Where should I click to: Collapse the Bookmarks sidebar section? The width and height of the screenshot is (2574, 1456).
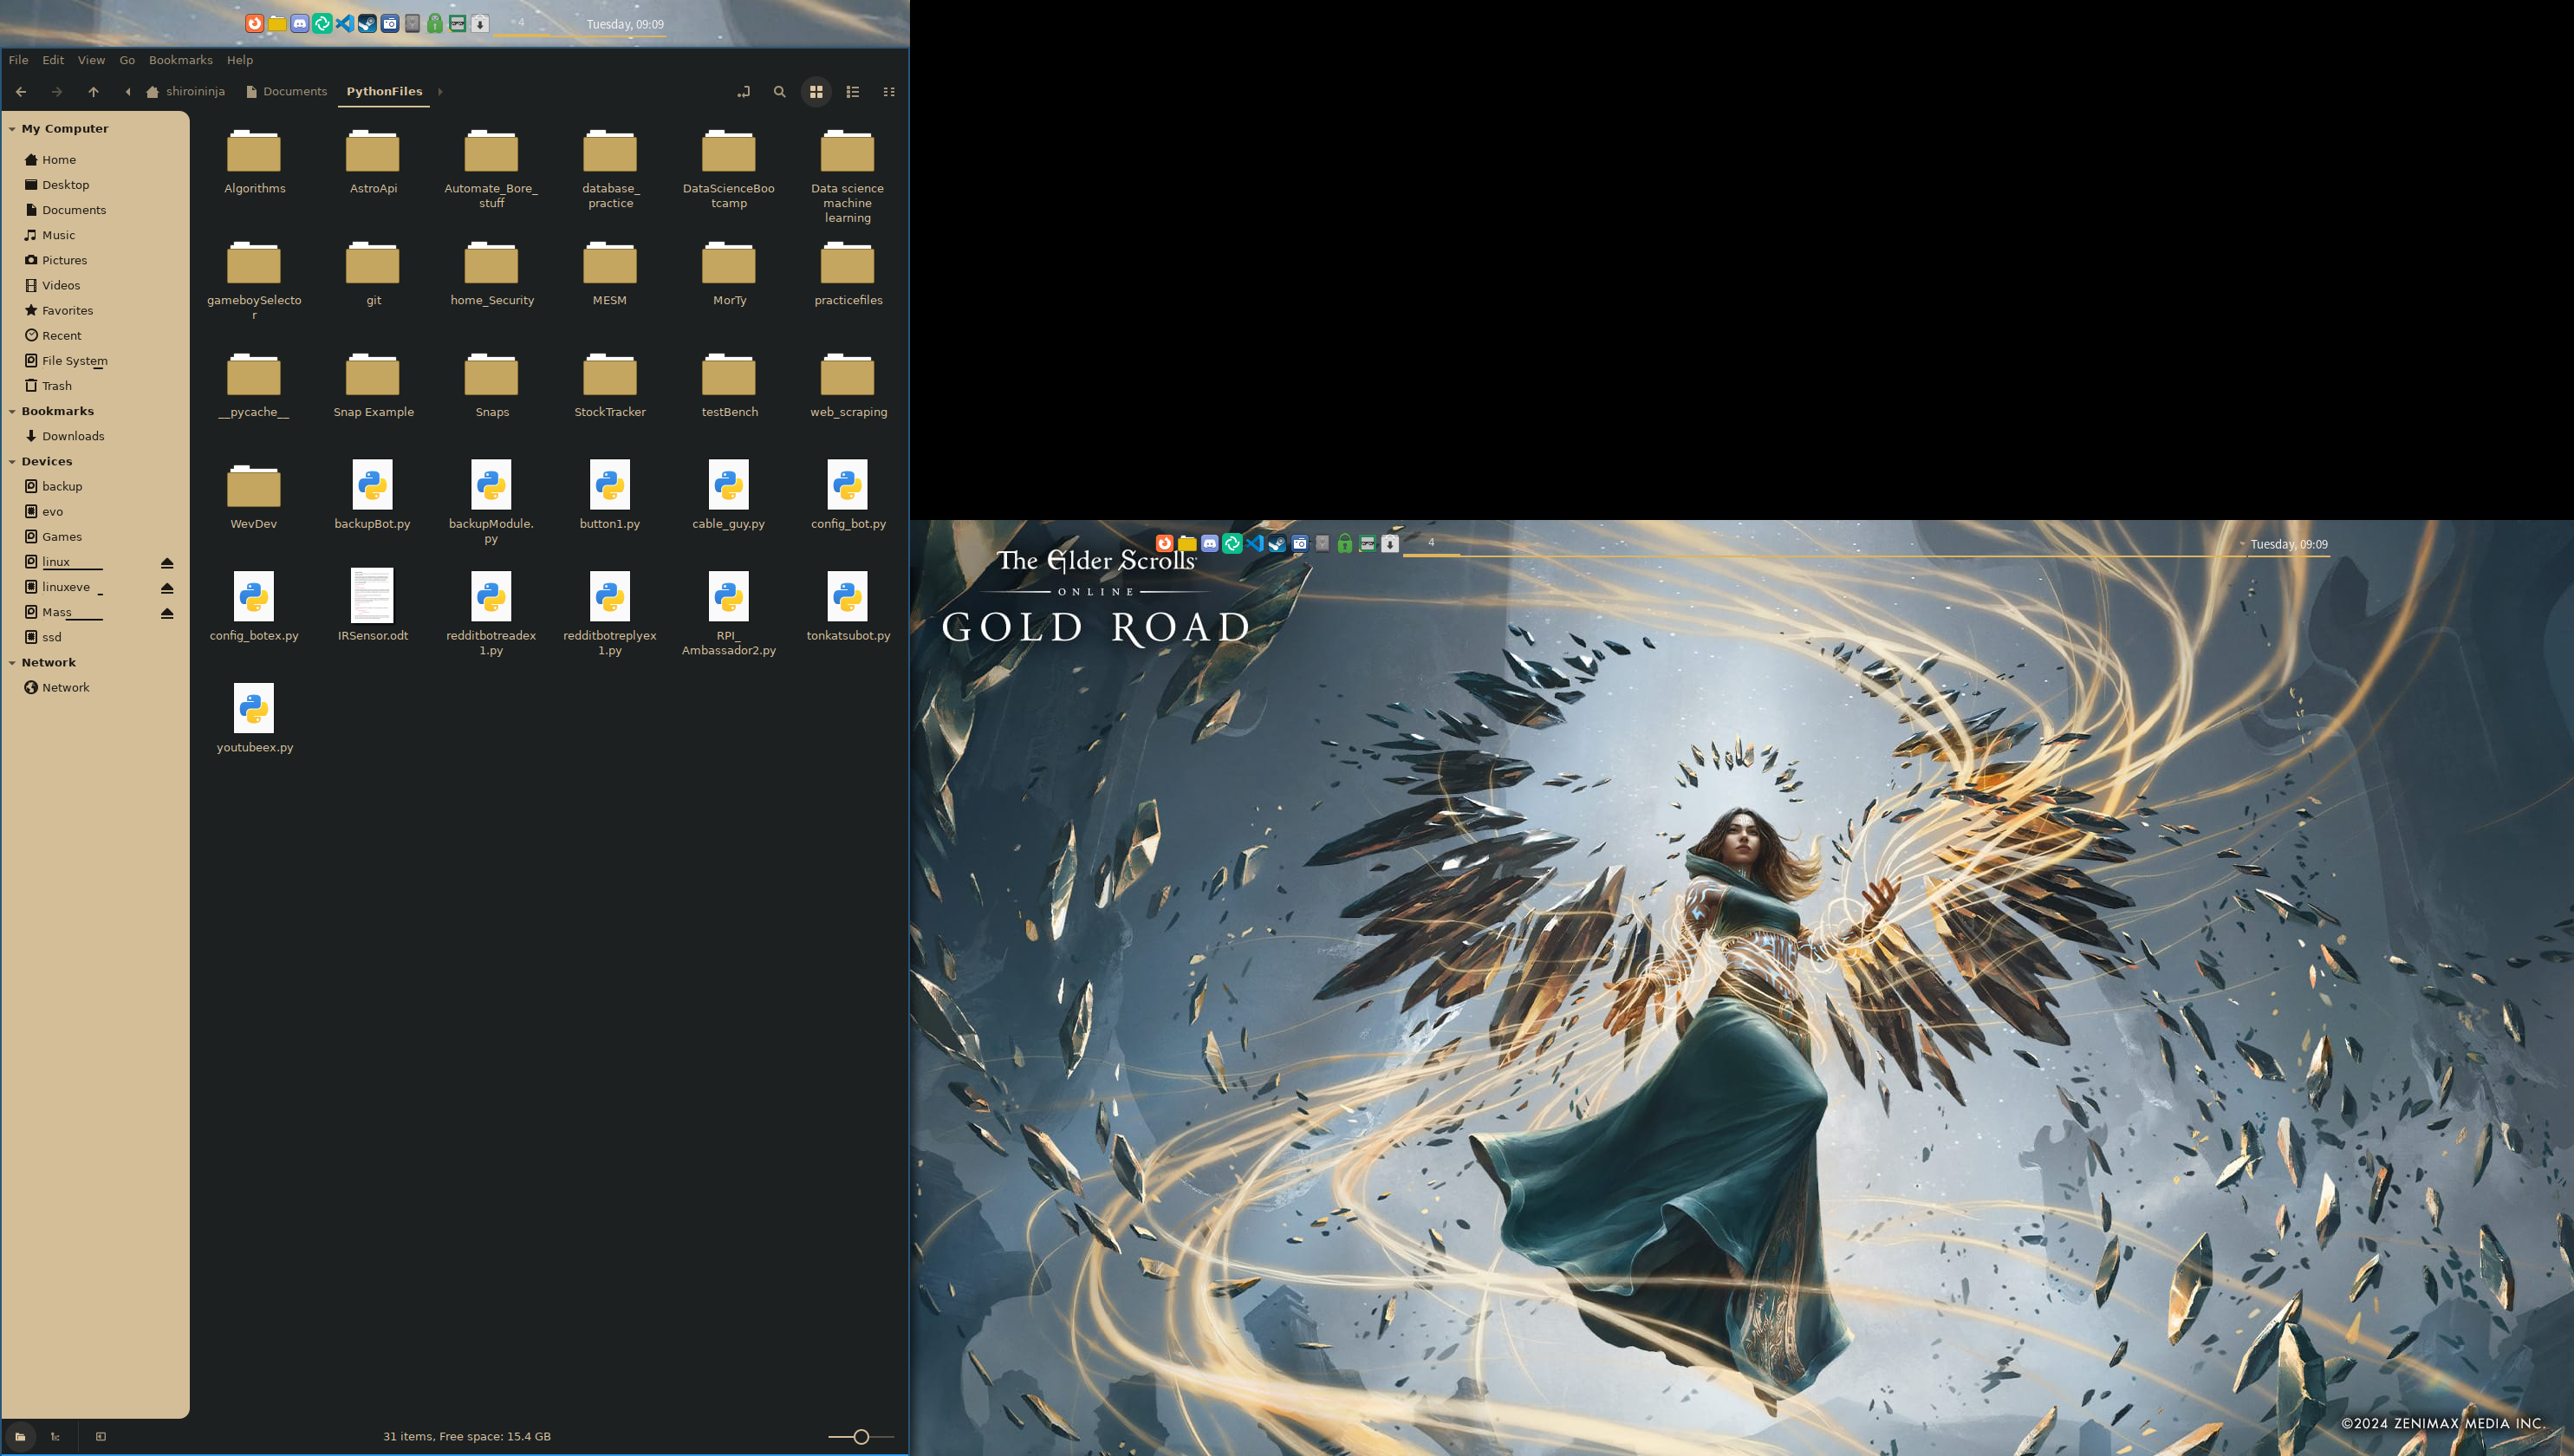click(12, 412)
